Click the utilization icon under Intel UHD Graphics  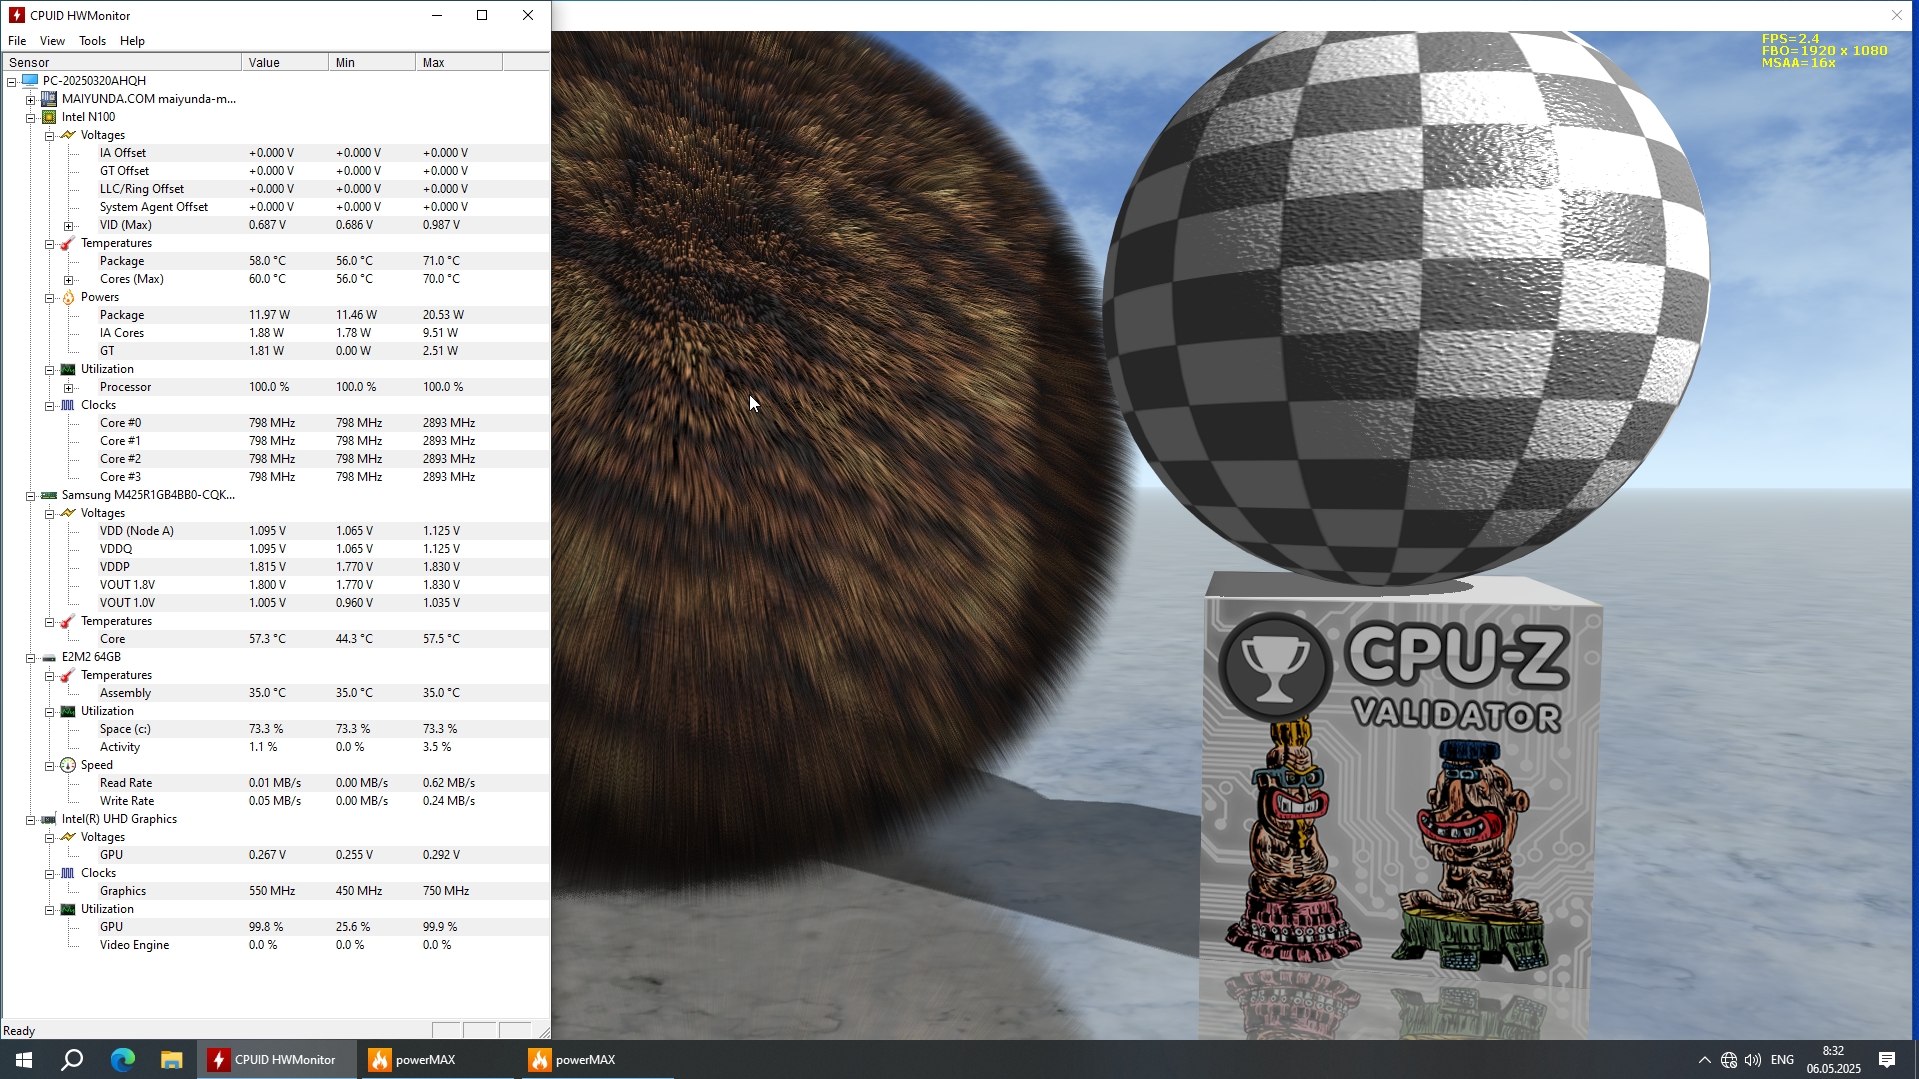point(68,909)
